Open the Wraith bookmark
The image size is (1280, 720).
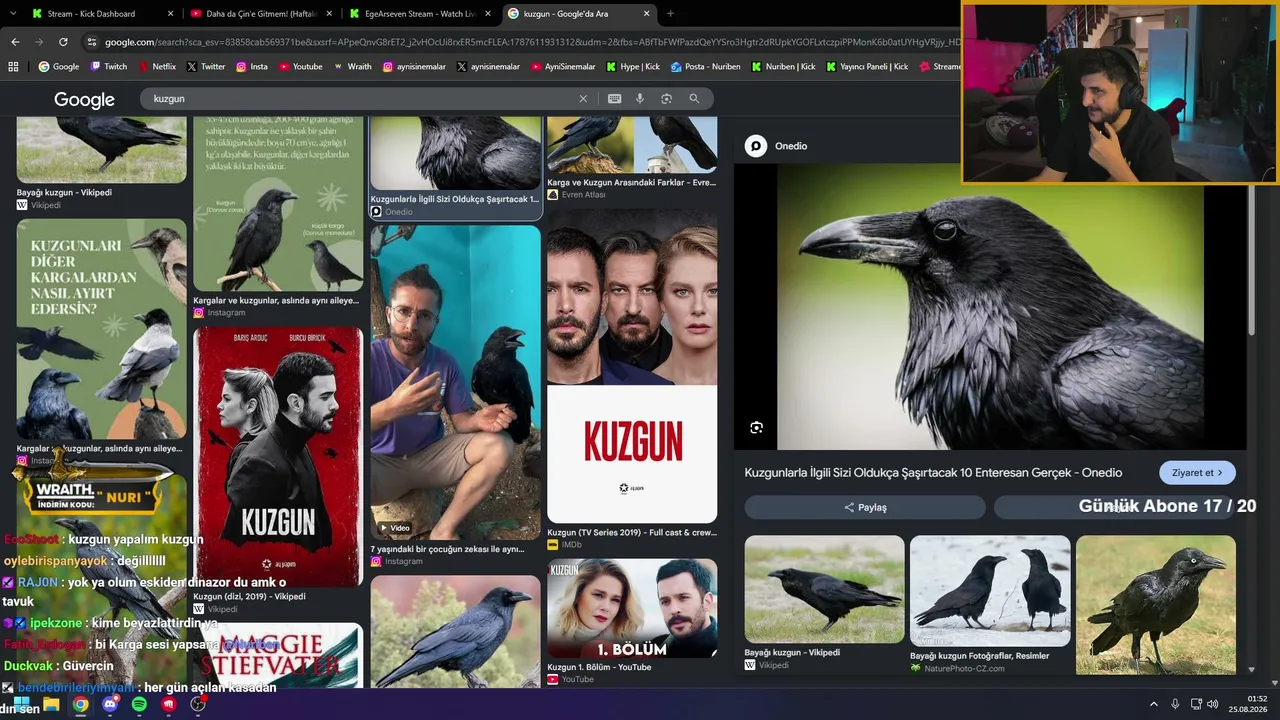pos(352,67)
